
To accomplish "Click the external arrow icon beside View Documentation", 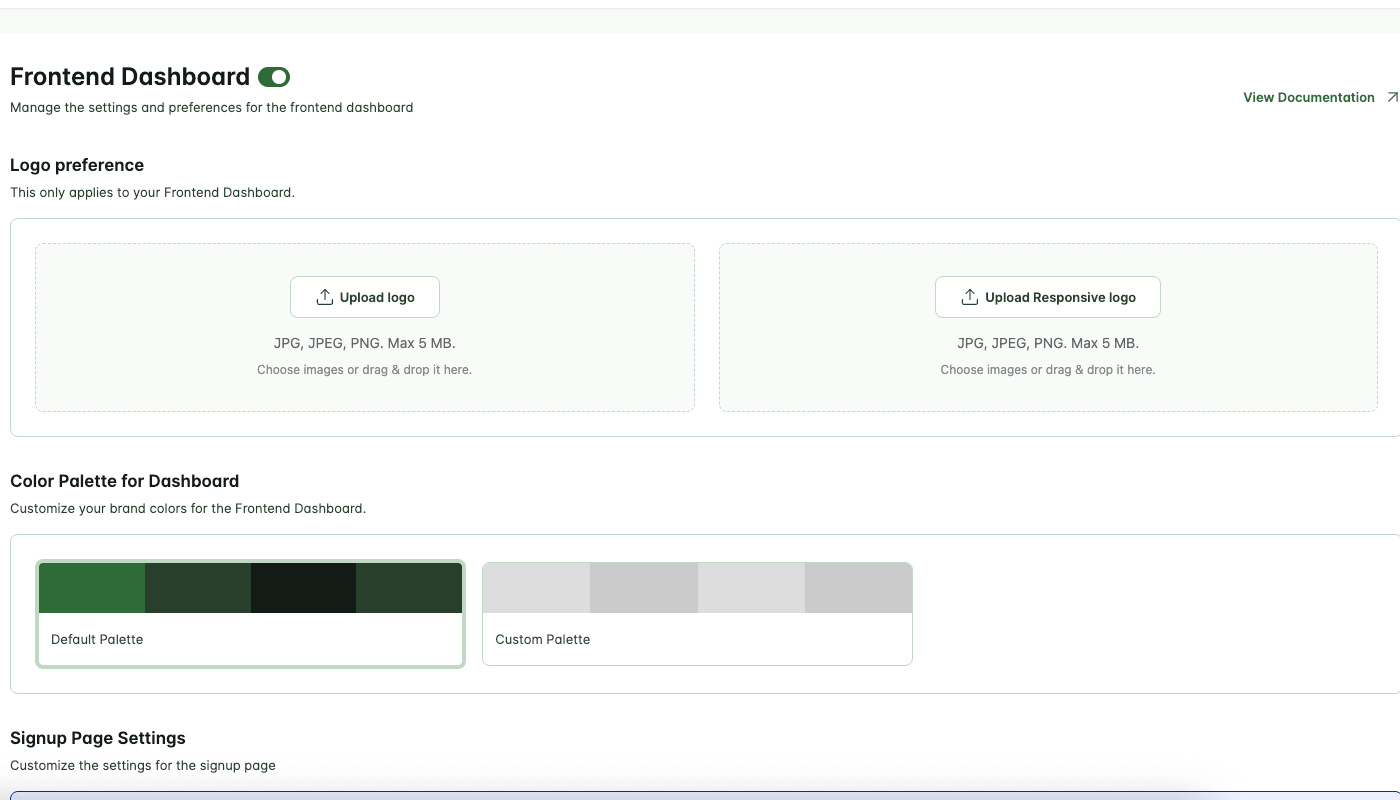I will (x=1392, y=97).
